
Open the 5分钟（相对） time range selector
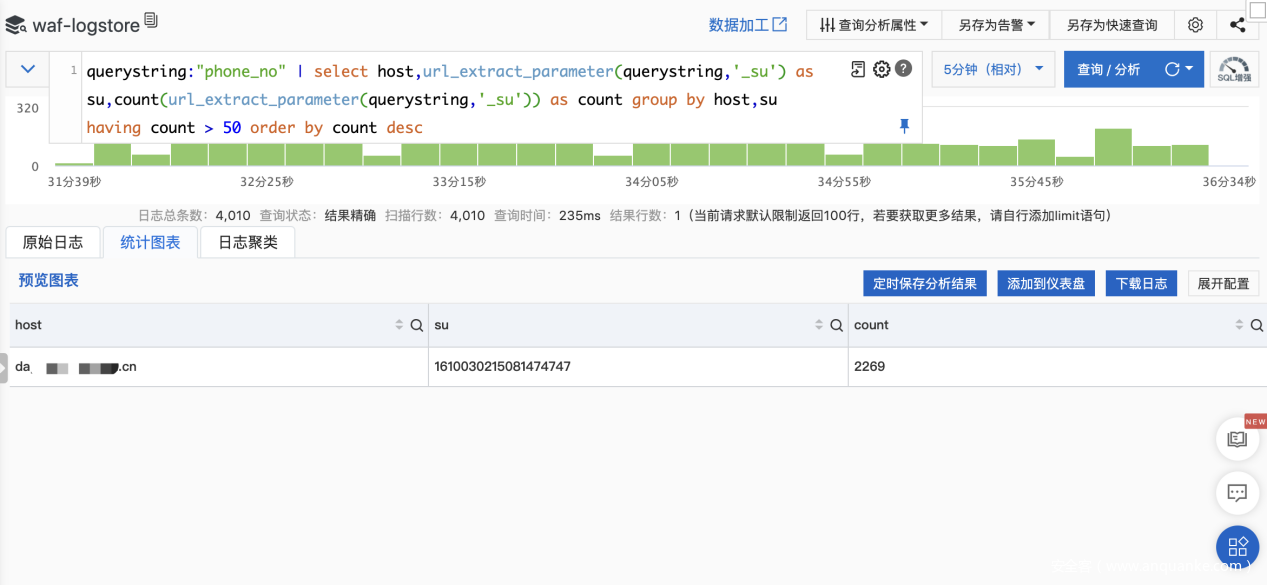coord(992,70)
